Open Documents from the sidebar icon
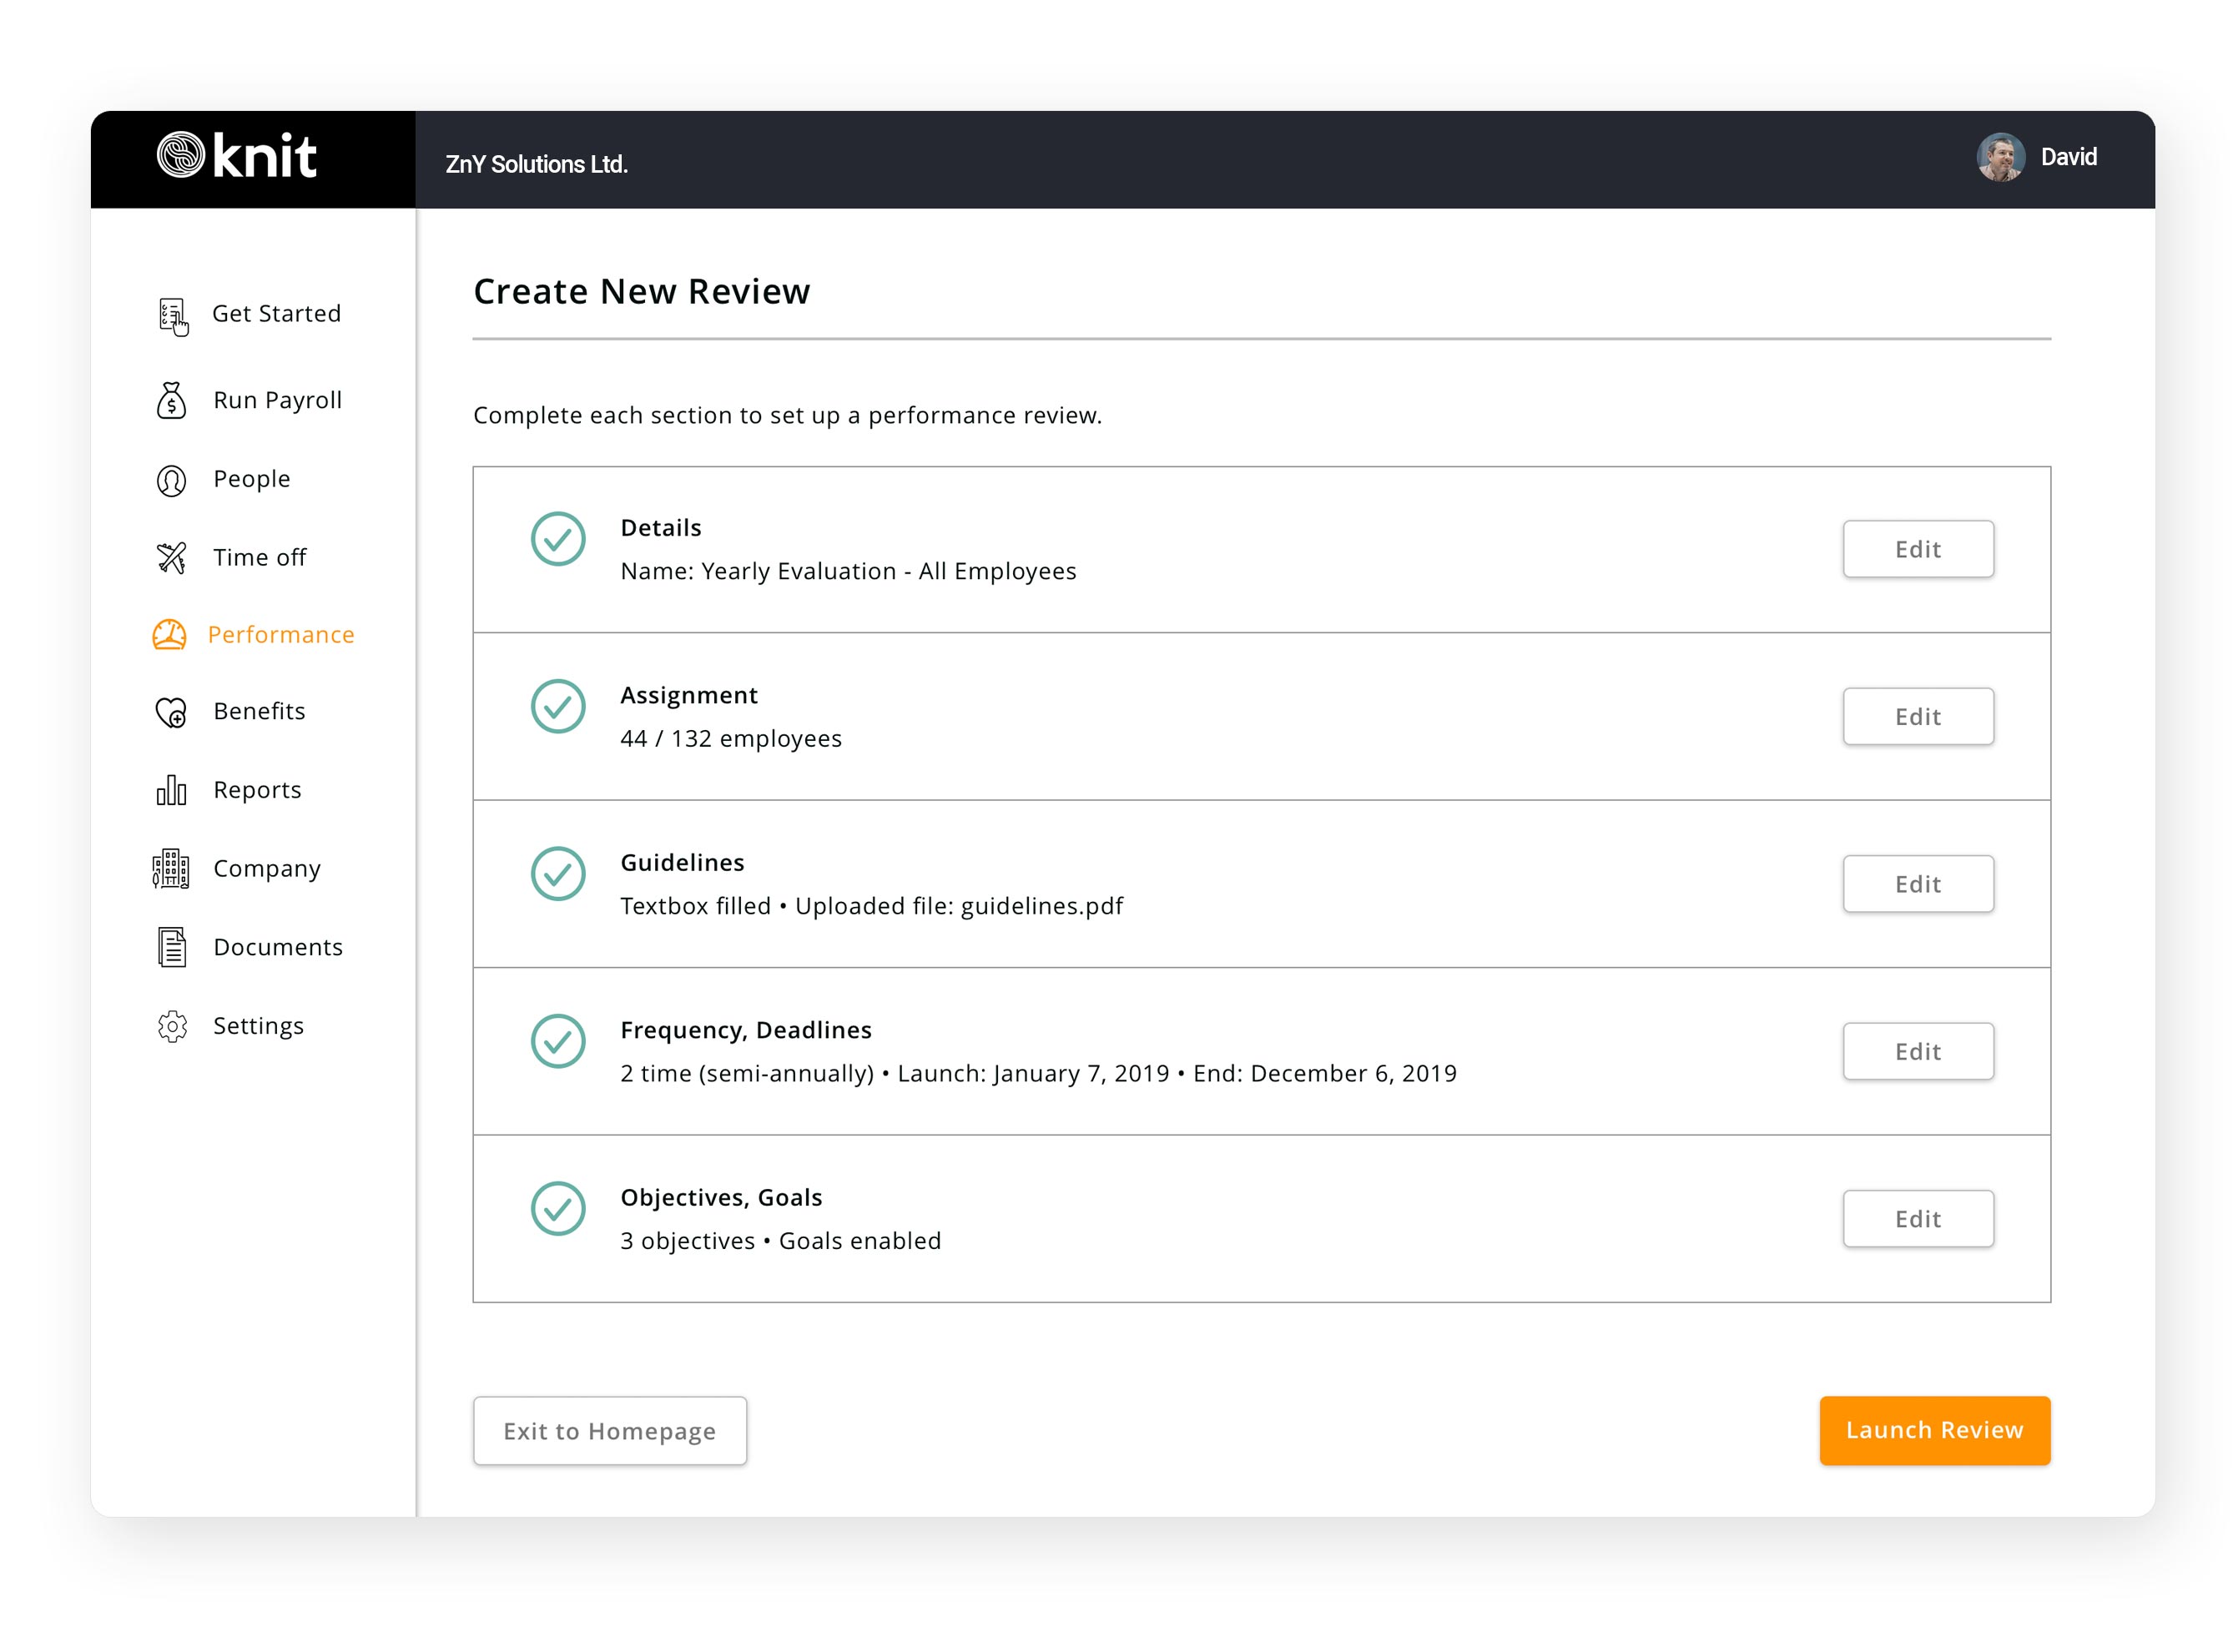2238x1652 pixels. (171, 946)
